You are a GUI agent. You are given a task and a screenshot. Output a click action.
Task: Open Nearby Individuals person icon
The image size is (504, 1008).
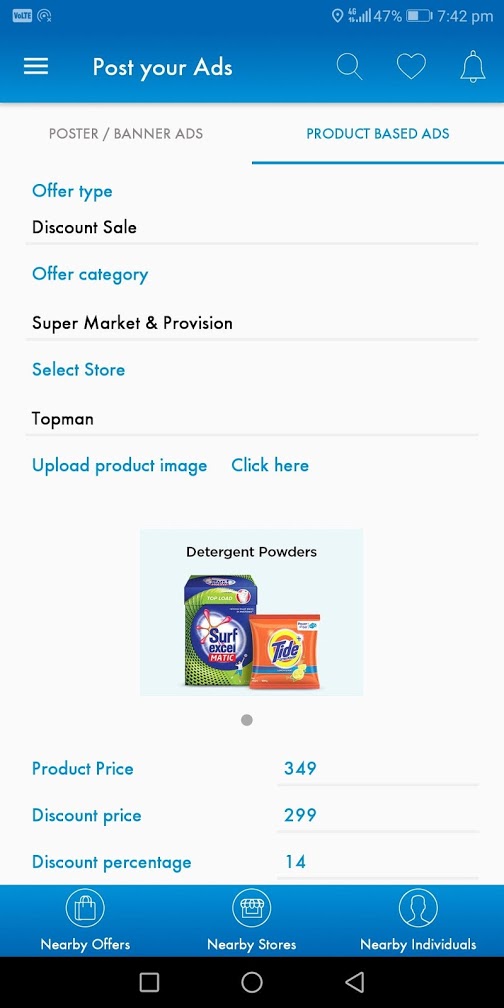click(x=418, y=909)
